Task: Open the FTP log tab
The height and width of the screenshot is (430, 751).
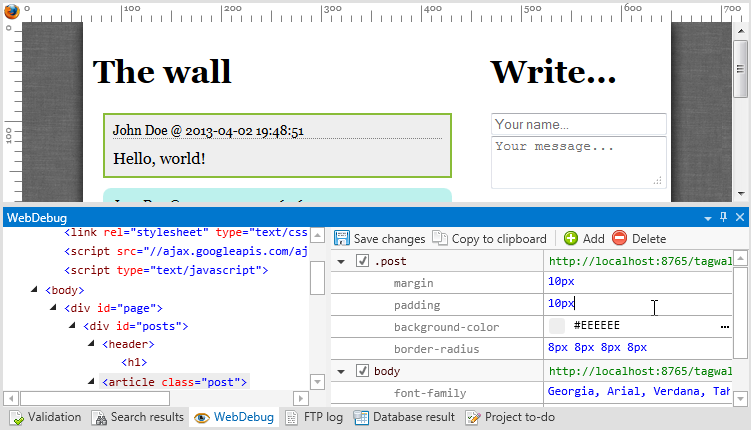Action: pos(314,418)
